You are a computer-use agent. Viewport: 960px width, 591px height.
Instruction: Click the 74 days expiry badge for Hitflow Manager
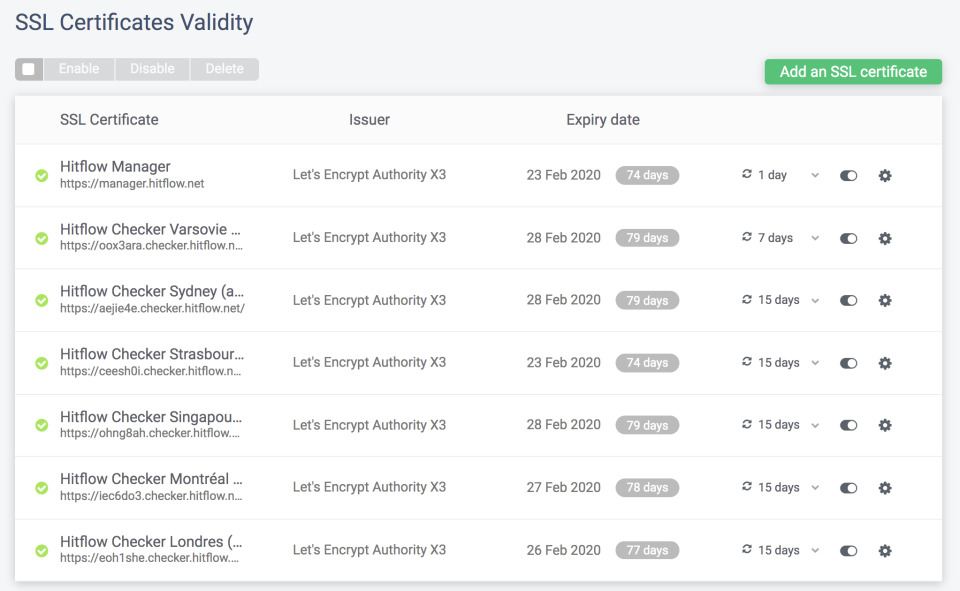coord(647,175)
